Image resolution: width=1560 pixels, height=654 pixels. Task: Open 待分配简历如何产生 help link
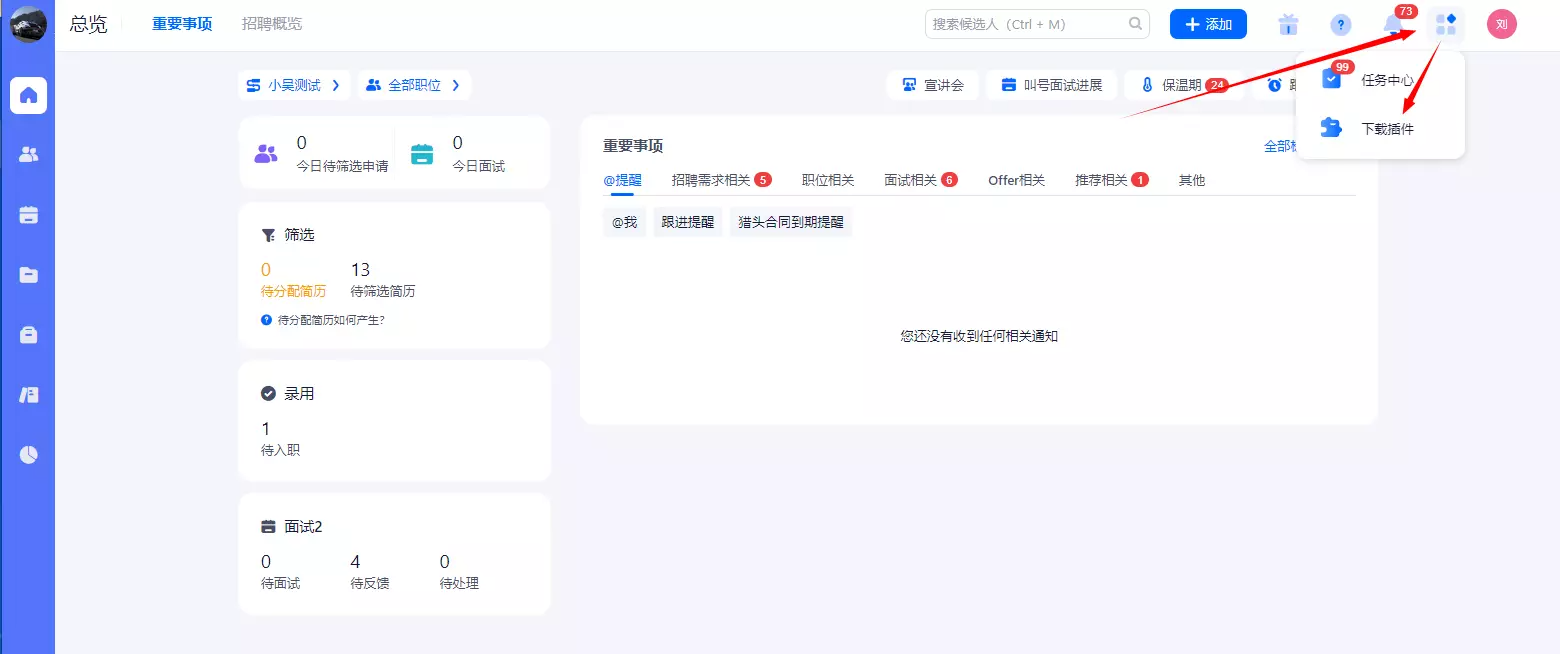click(323, 320)
